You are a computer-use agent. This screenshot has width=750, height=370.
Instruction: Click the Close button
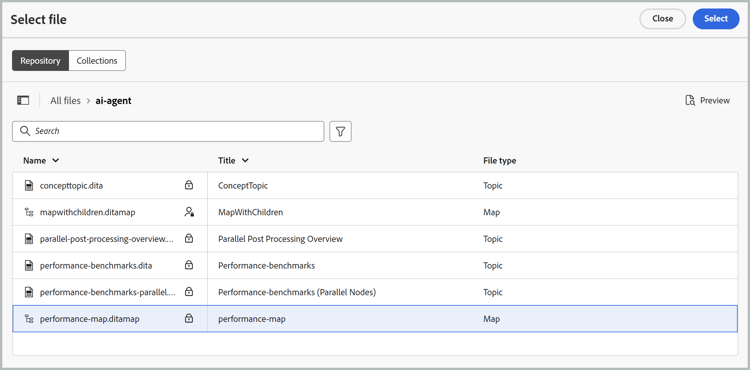click(x=662, y=19)
